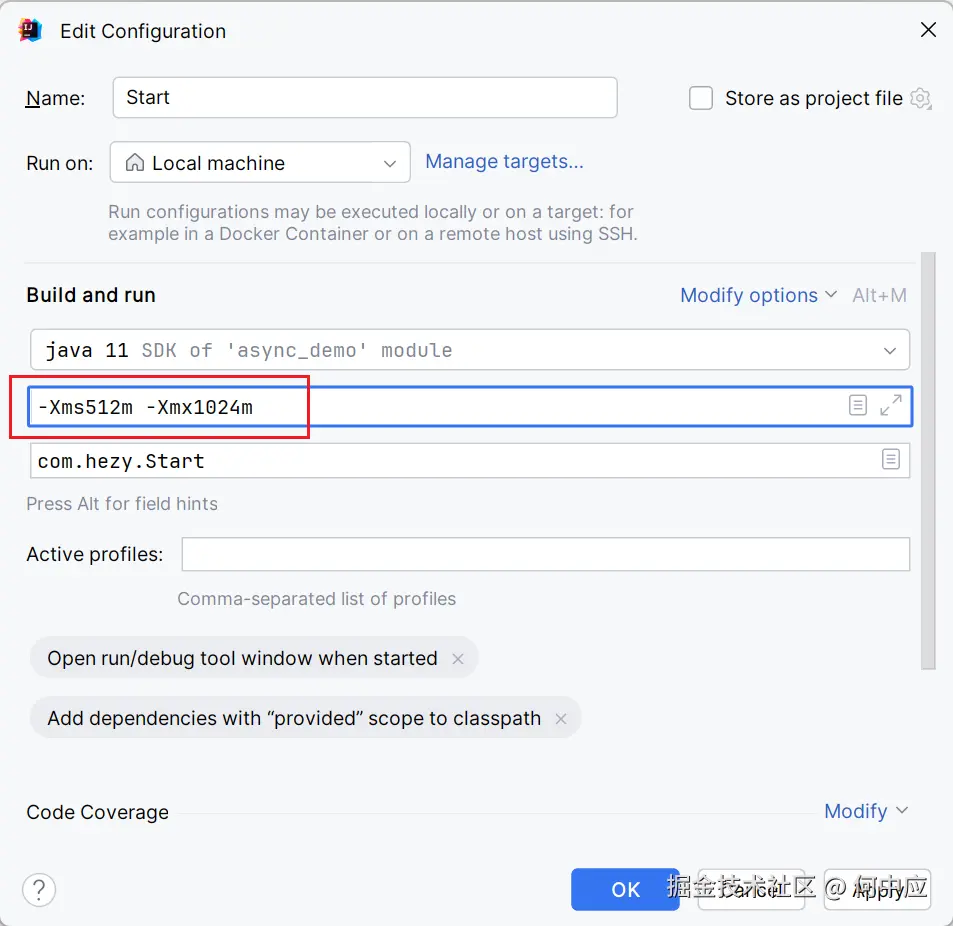Image resolution: width=953 pixels, height=926 pixels.
Task: Click the IntelliJ IDEA logo icon
Action: coord(31,31)
